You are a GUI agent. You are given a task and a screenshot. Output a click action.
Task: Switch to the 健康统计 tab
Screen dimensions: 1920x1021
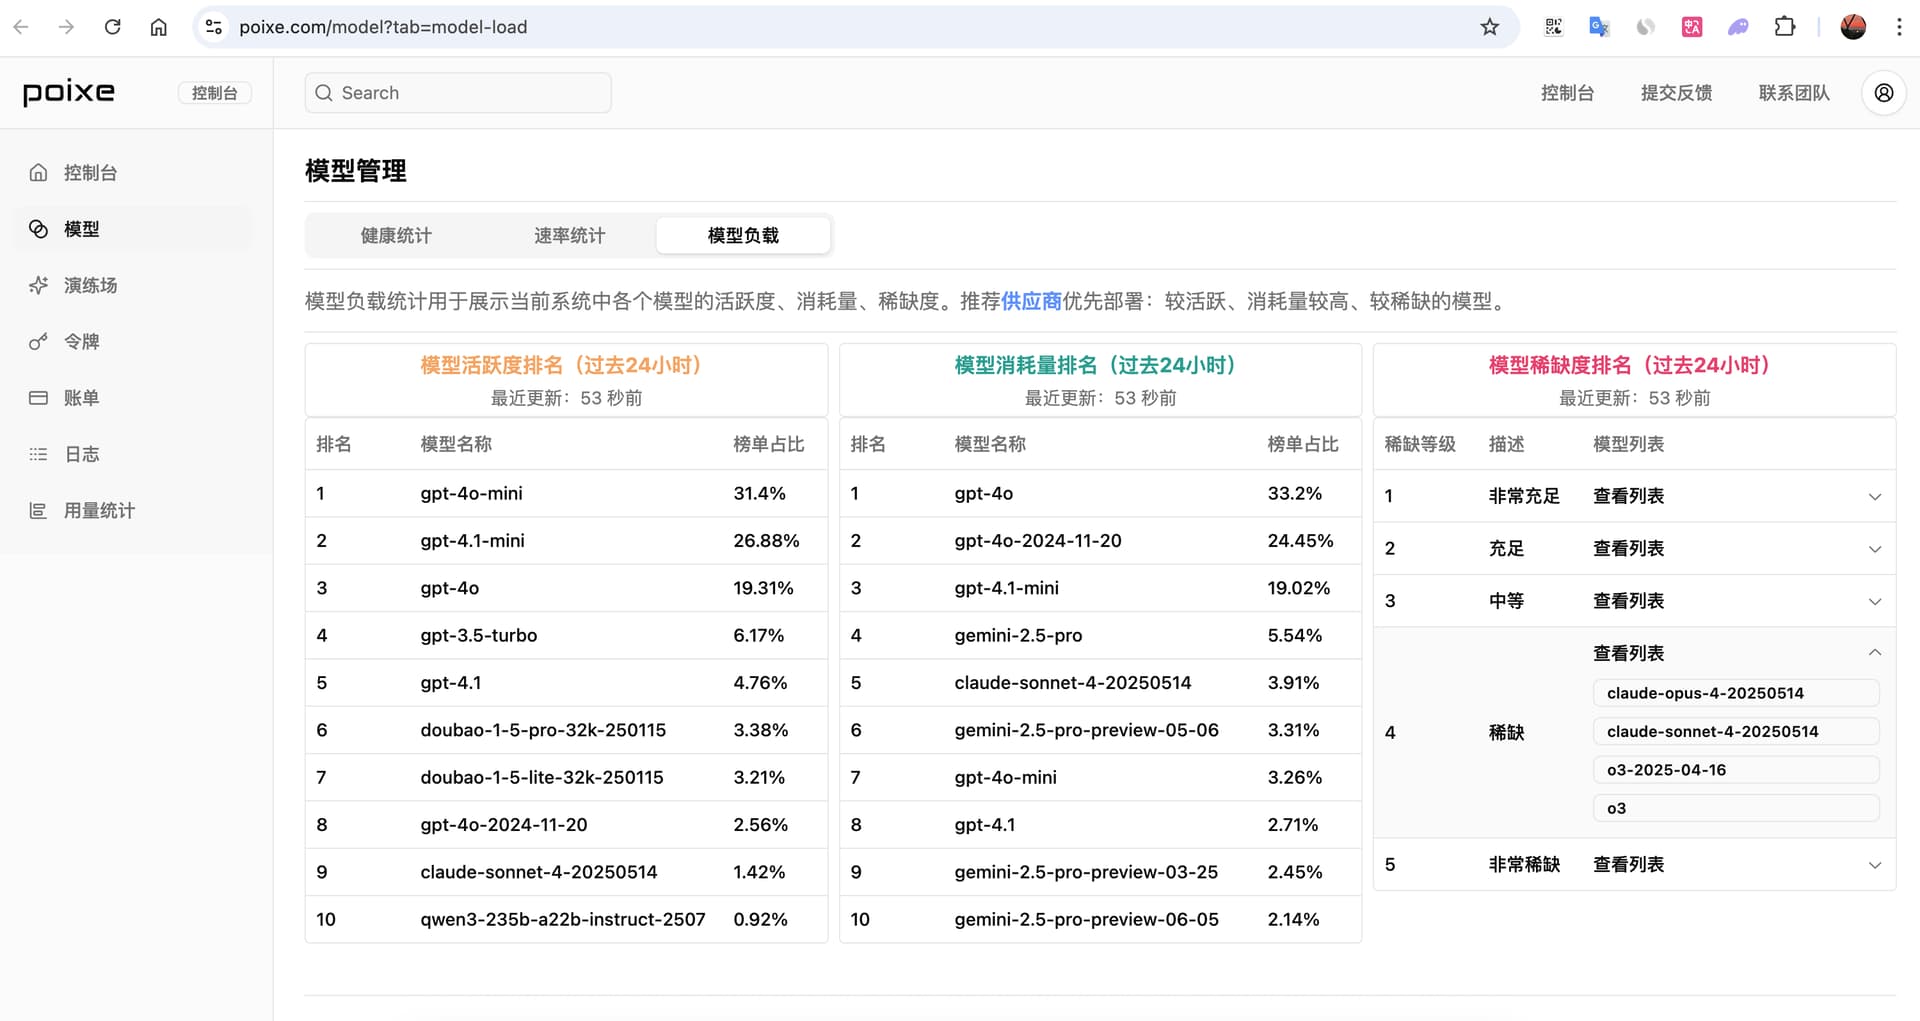tap(396, 236)
